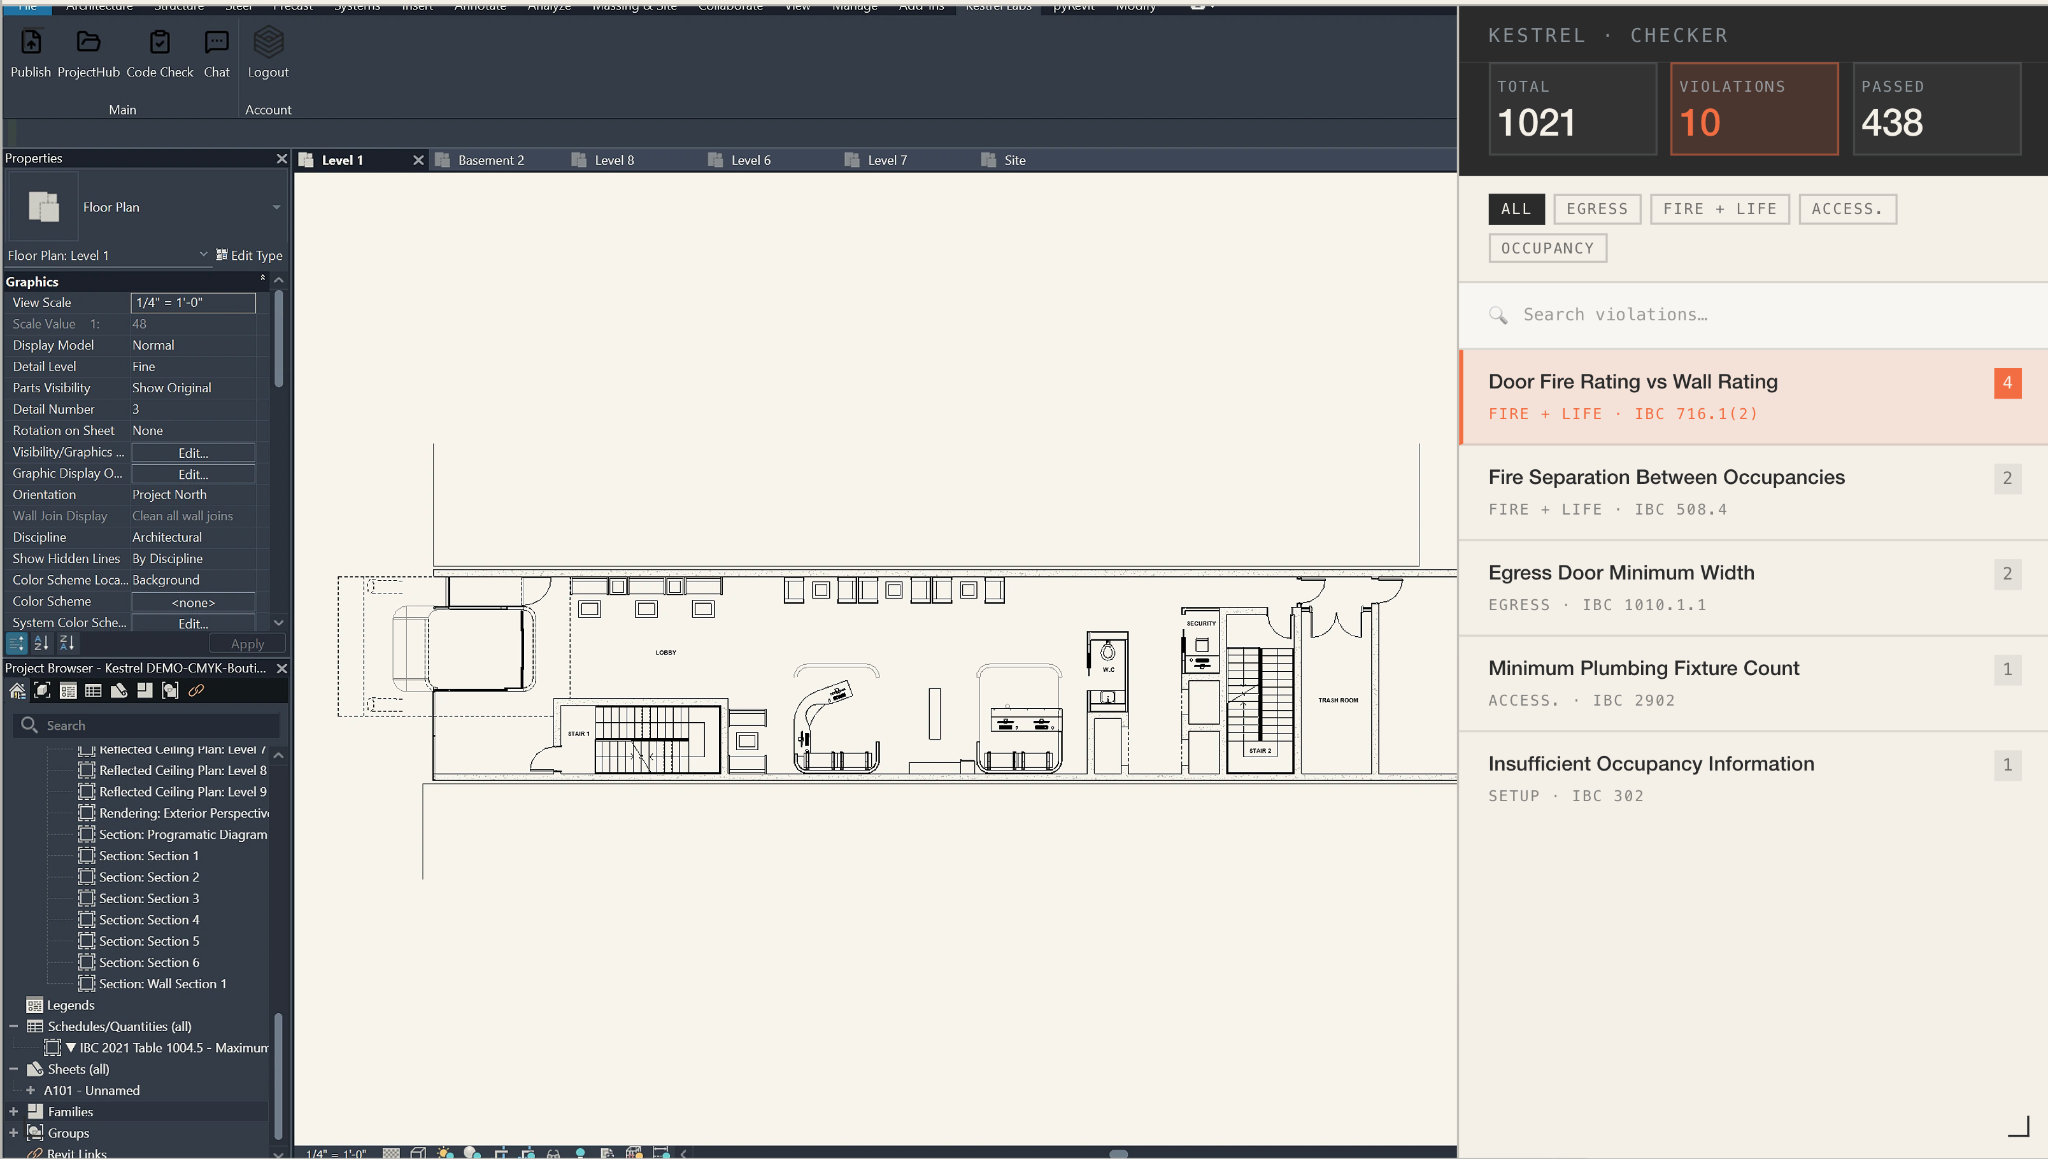Switch to the Basement 2 view tab
This screenshot has height=1159, width=2048.
pyautogui.click(x=490, y=160)
